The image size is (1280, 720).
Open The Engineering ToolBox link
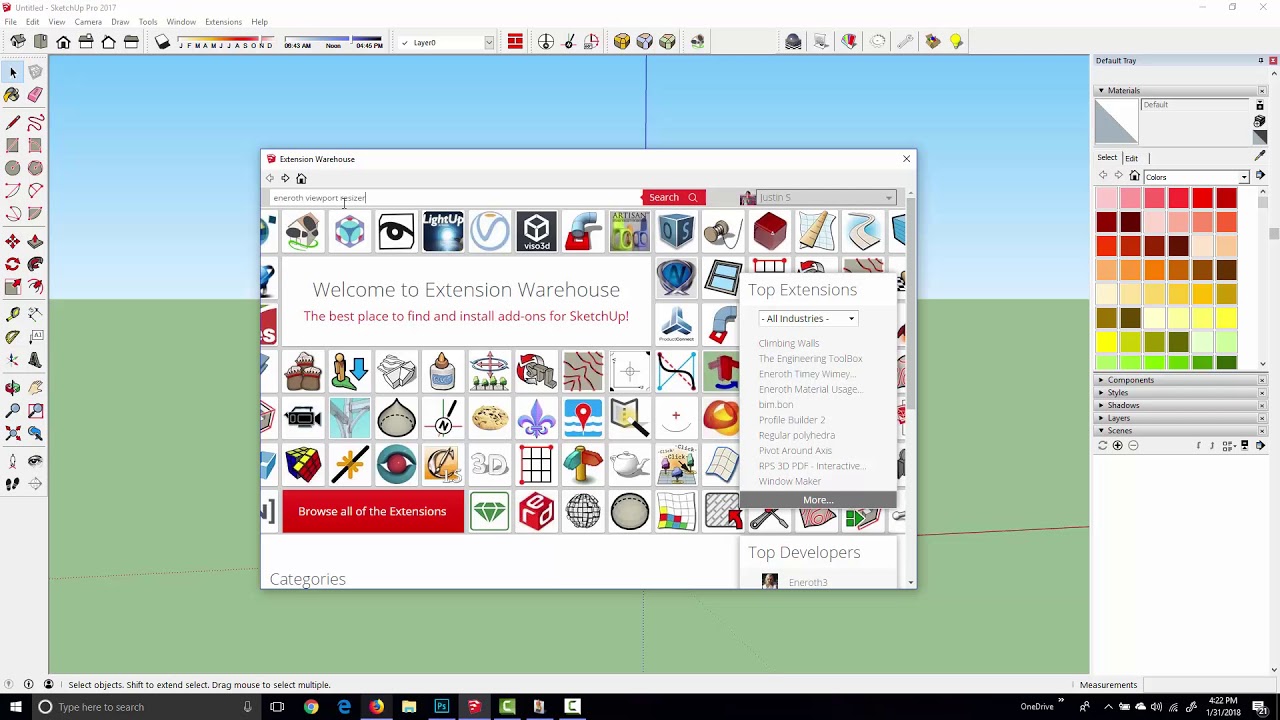810,358
